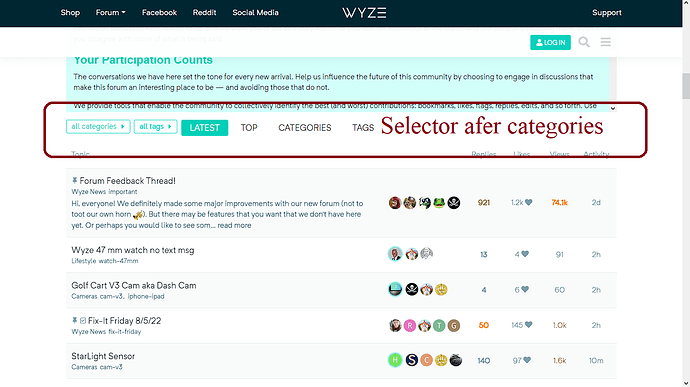Viewport: 690px width, 387px height.
Task: Click first avatar in Wyze 47 mm watch row
Action: [395, 254]
